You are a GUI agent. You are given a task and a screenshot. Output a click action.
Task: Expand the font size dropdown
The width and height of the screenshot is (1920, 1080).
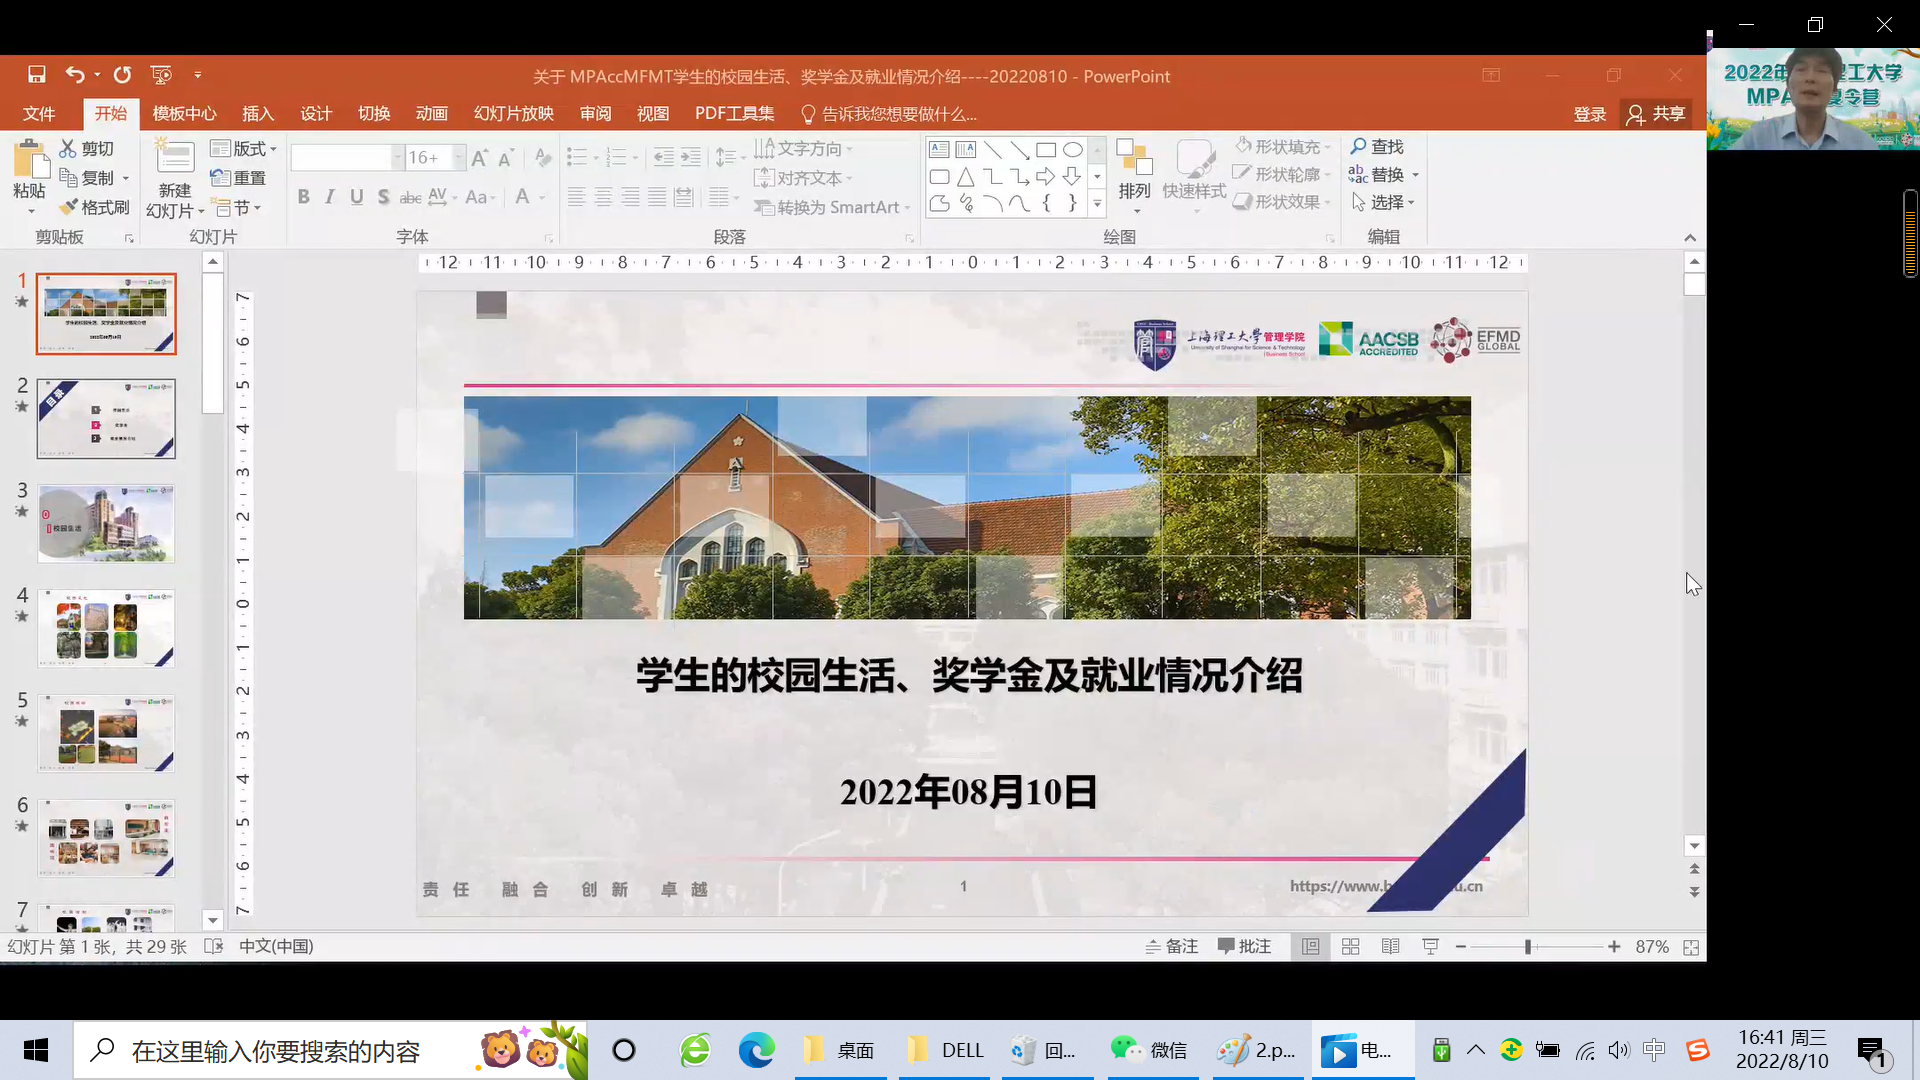[459, 158]
